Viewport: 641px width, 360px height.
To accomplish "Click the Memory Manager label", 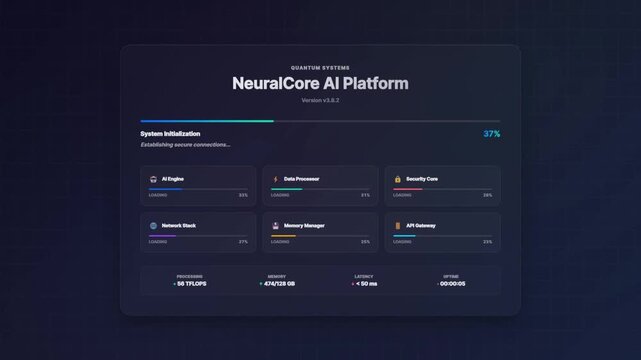I will pyautogui.click(x=304, y=226).
